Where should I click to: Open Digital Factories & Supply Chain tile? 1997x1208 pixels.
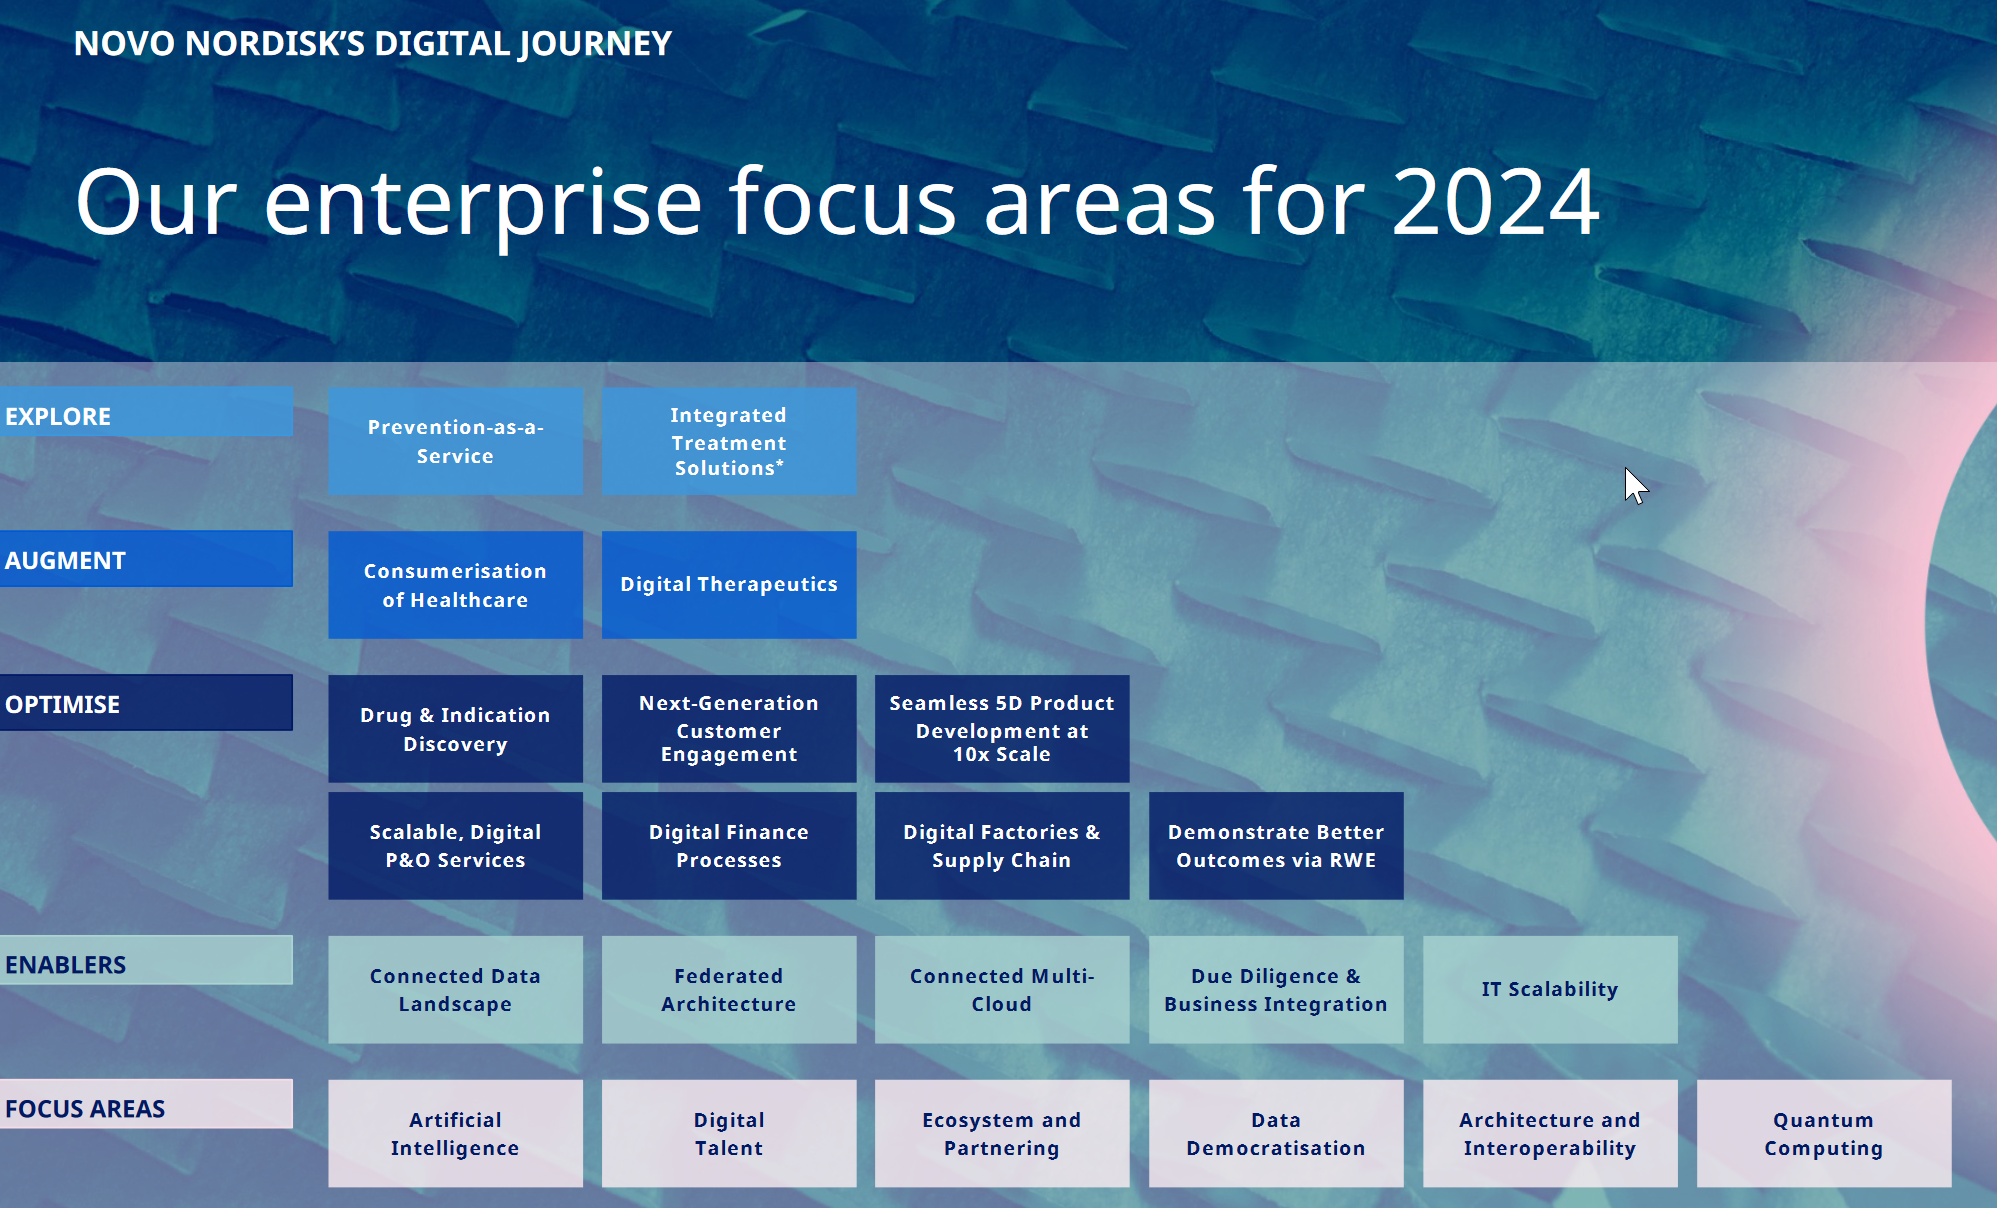[x=1001, y=846]
